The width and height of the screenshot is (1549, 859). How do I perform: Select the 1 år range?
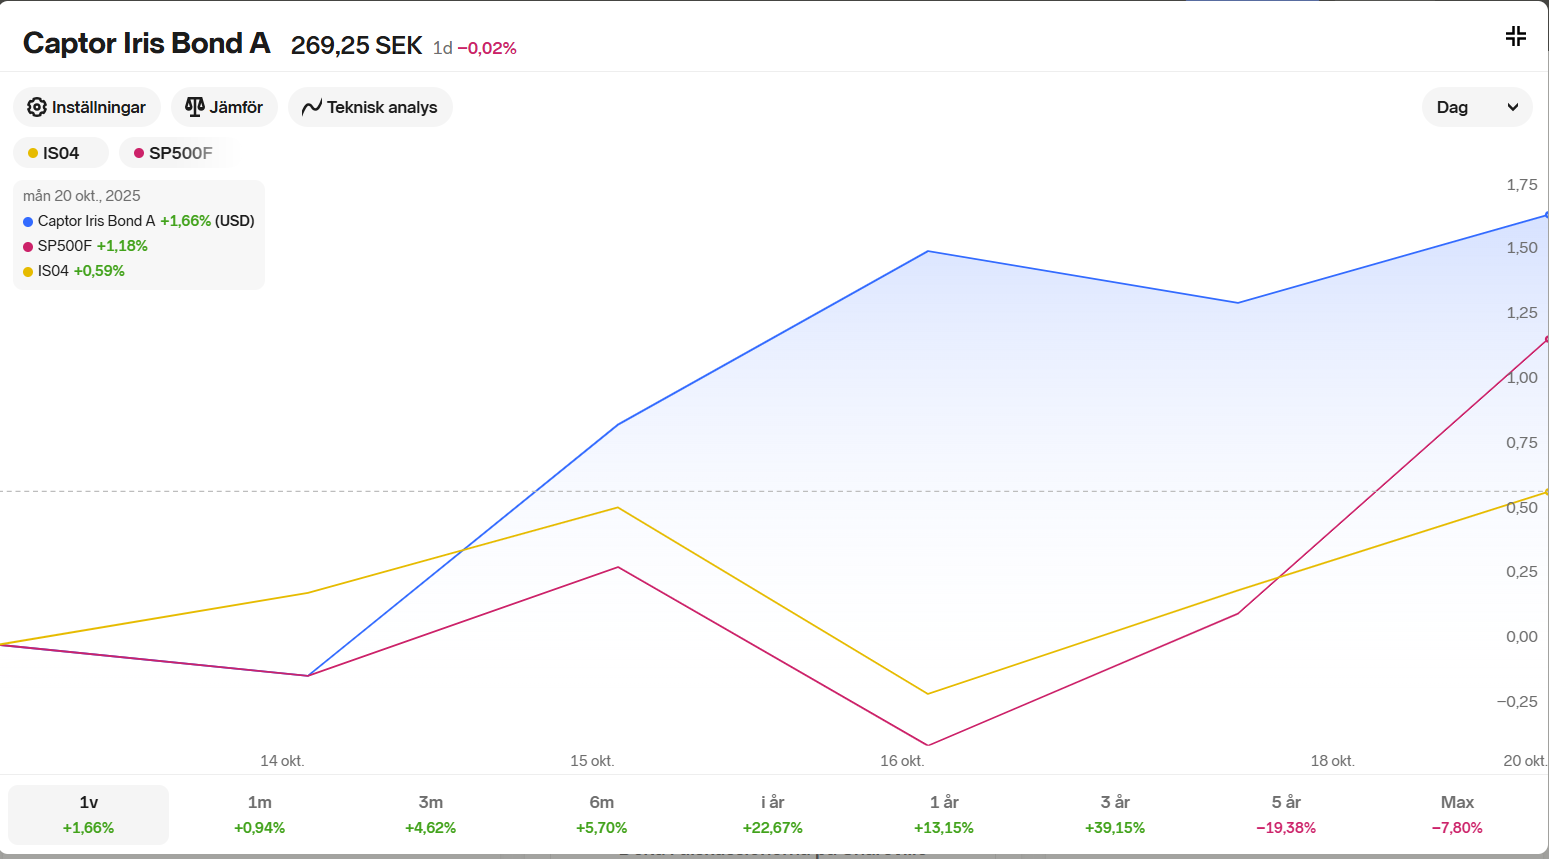(943, 814)
